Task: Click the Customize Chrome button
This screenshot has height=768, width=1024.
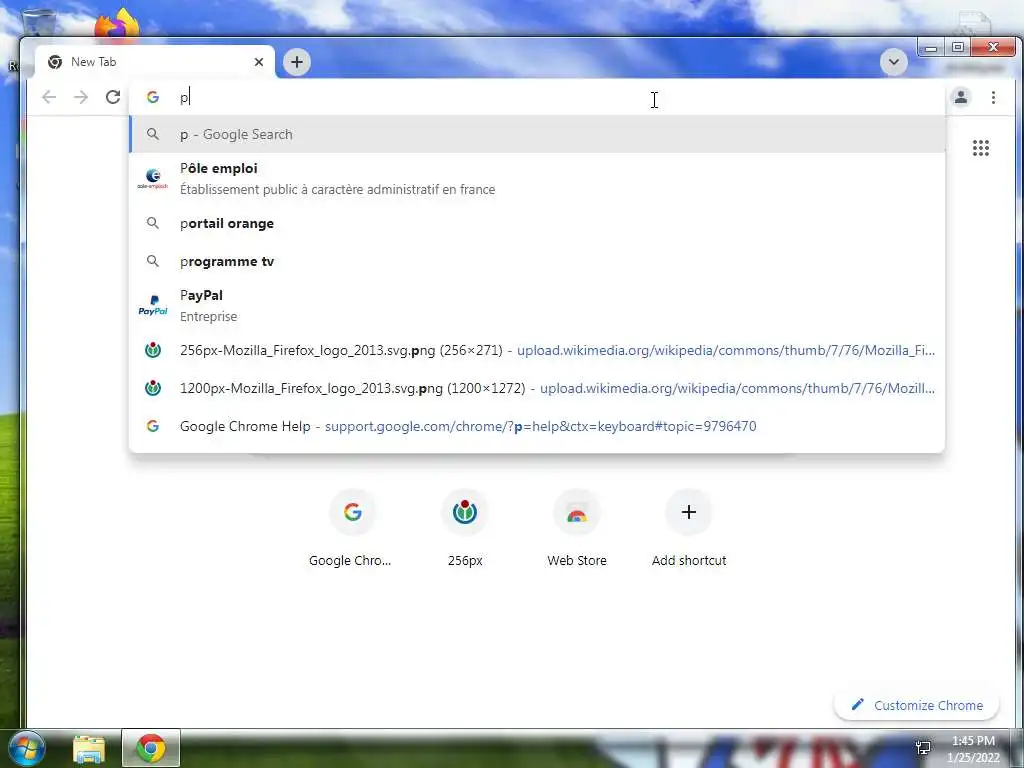Action: [916, 705]
